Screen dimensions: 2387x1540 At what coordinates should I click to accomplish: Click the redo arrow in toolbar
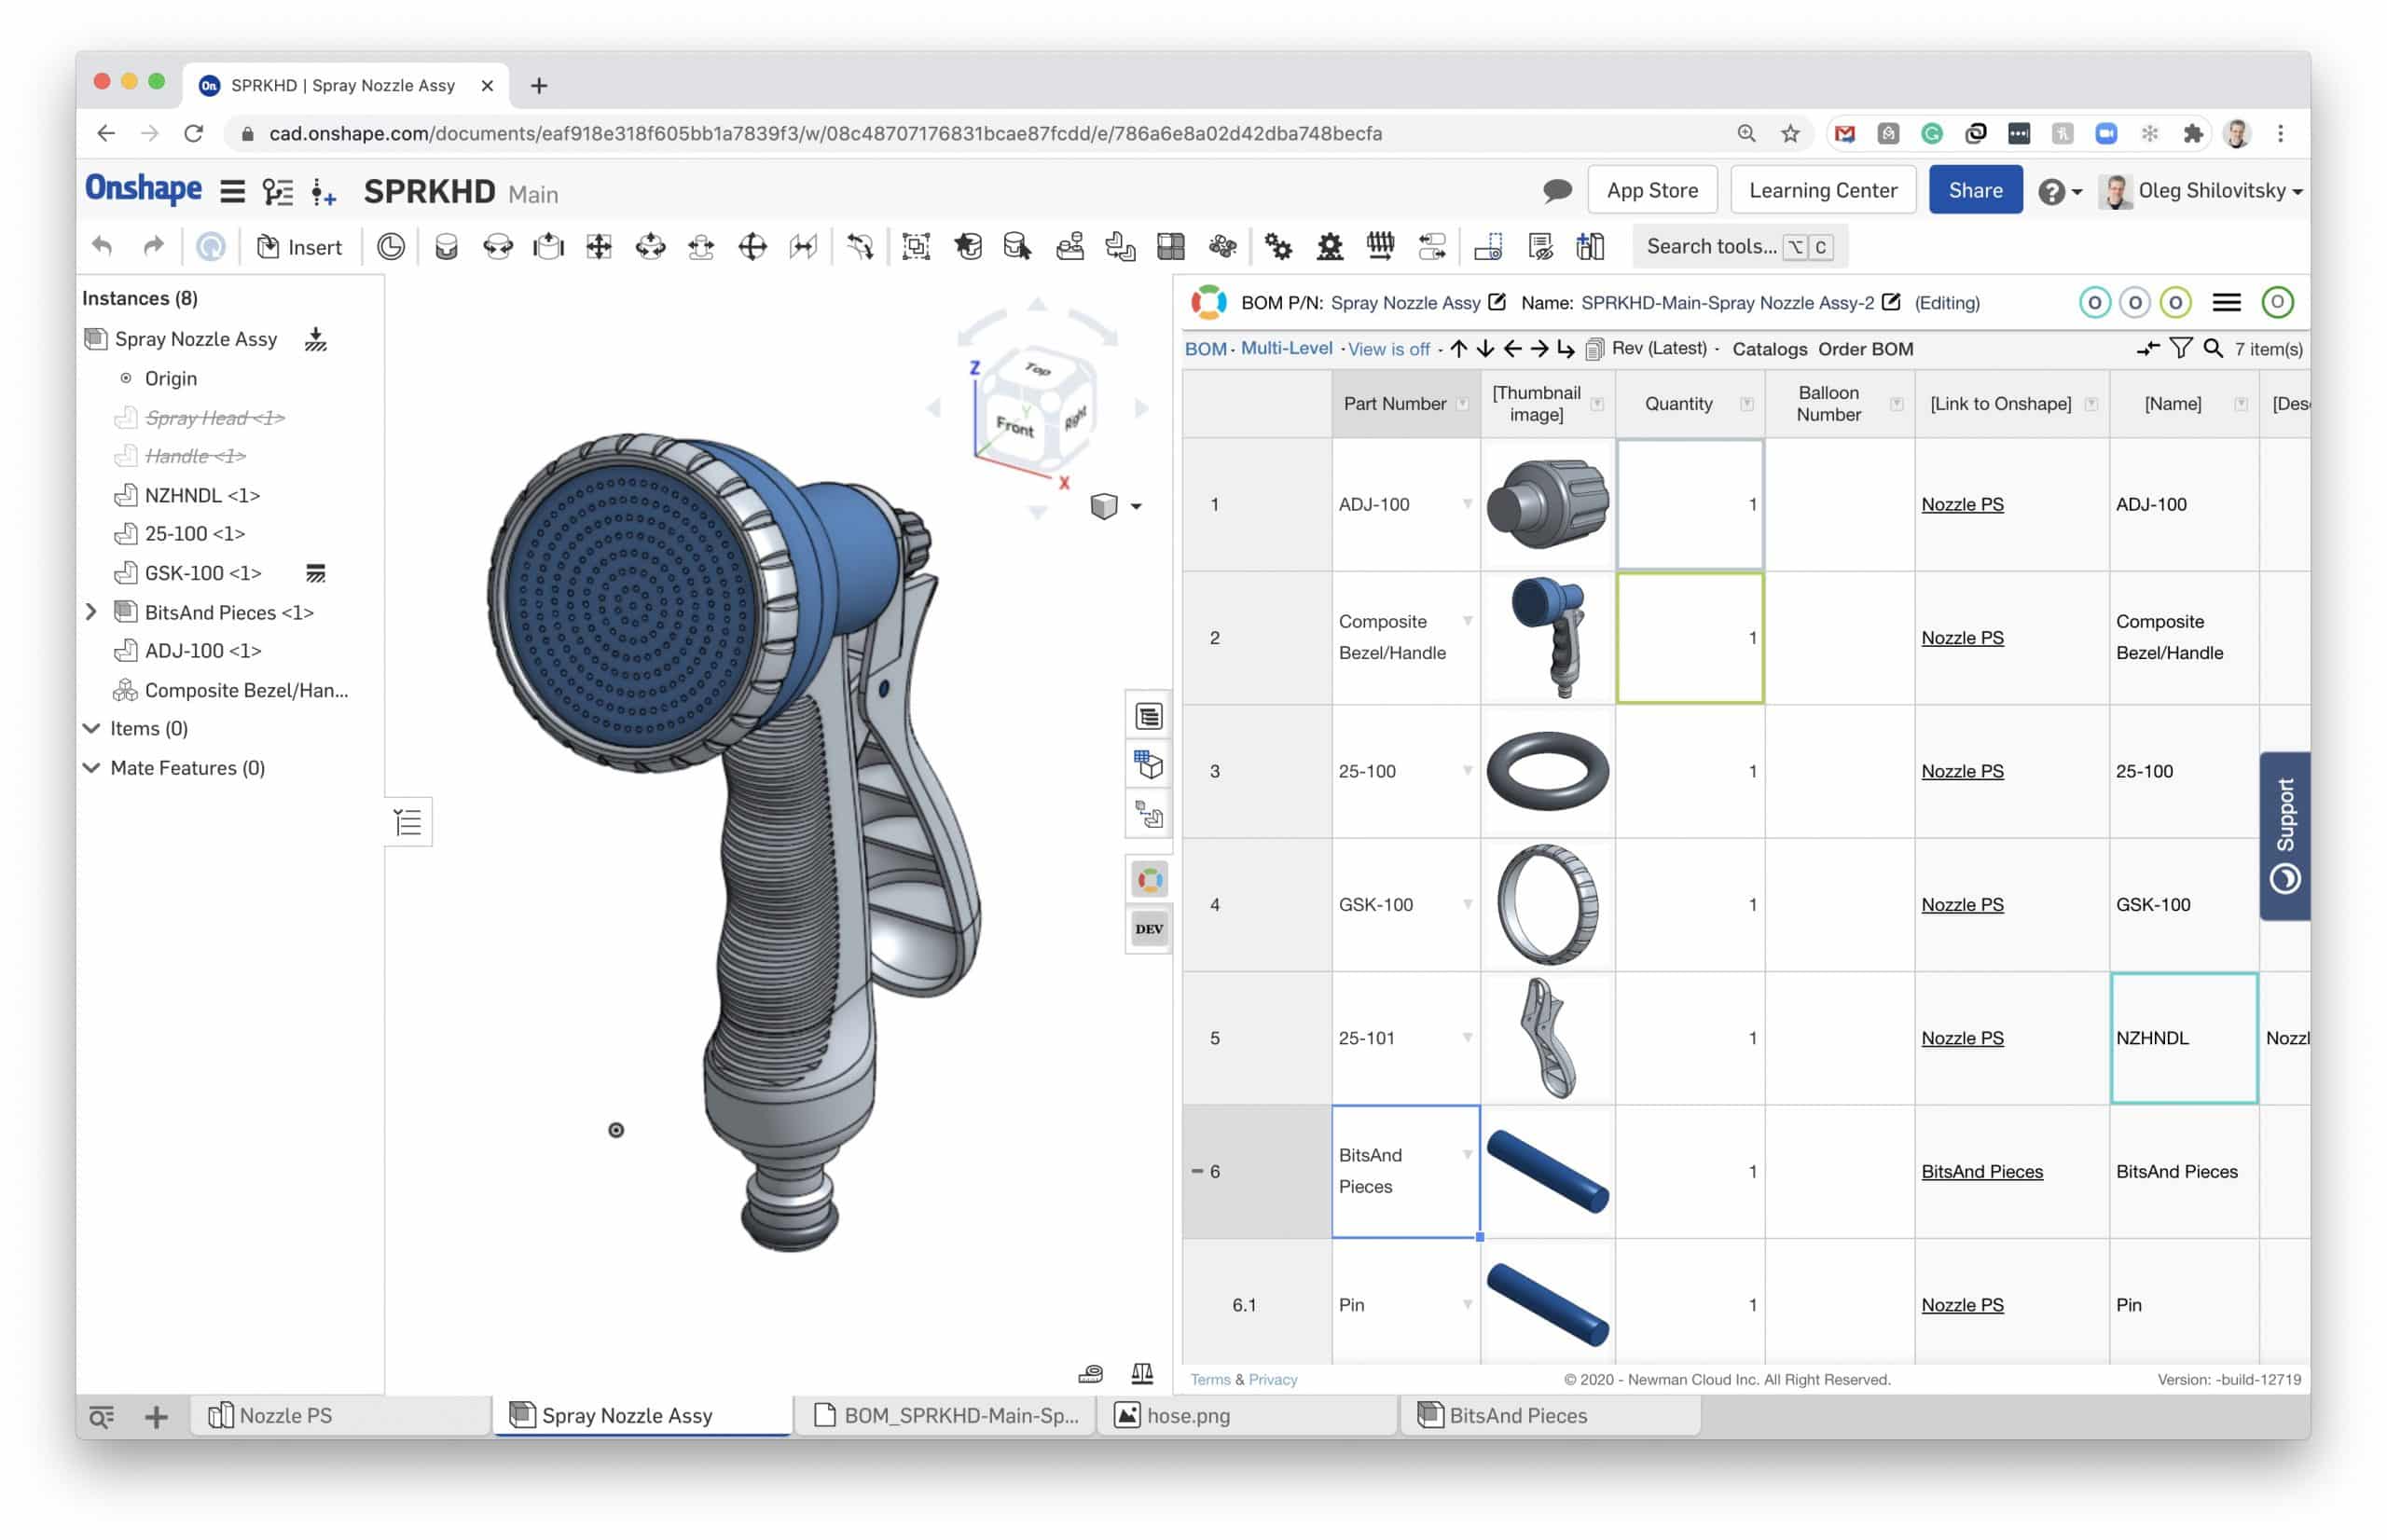153,246
